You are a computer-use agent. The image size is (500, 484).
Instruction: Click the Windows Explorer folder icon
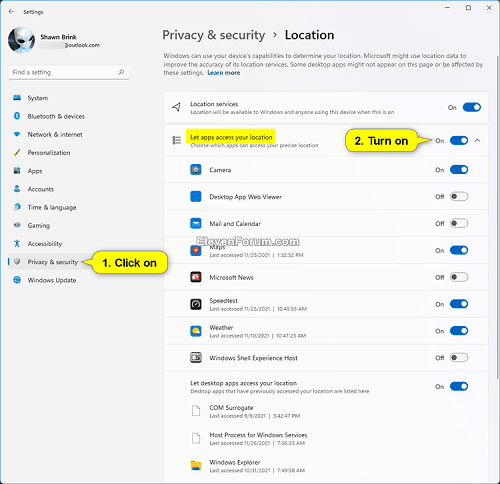(196, 465)
